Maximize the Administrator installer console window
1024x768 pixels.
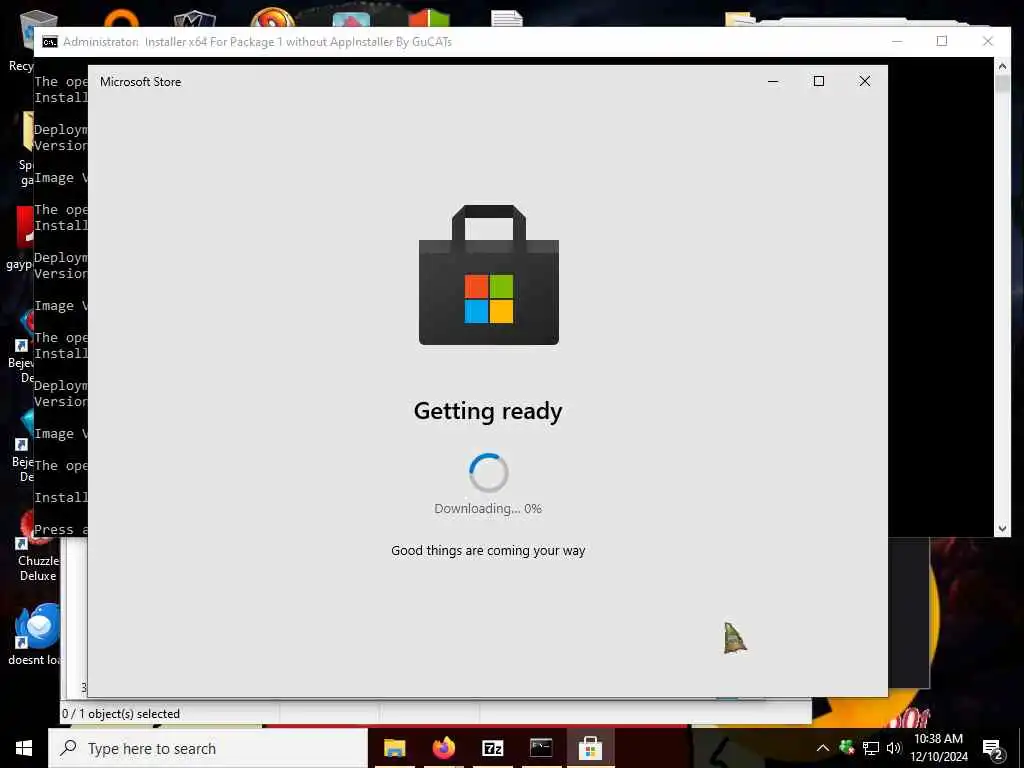(942, 41)
